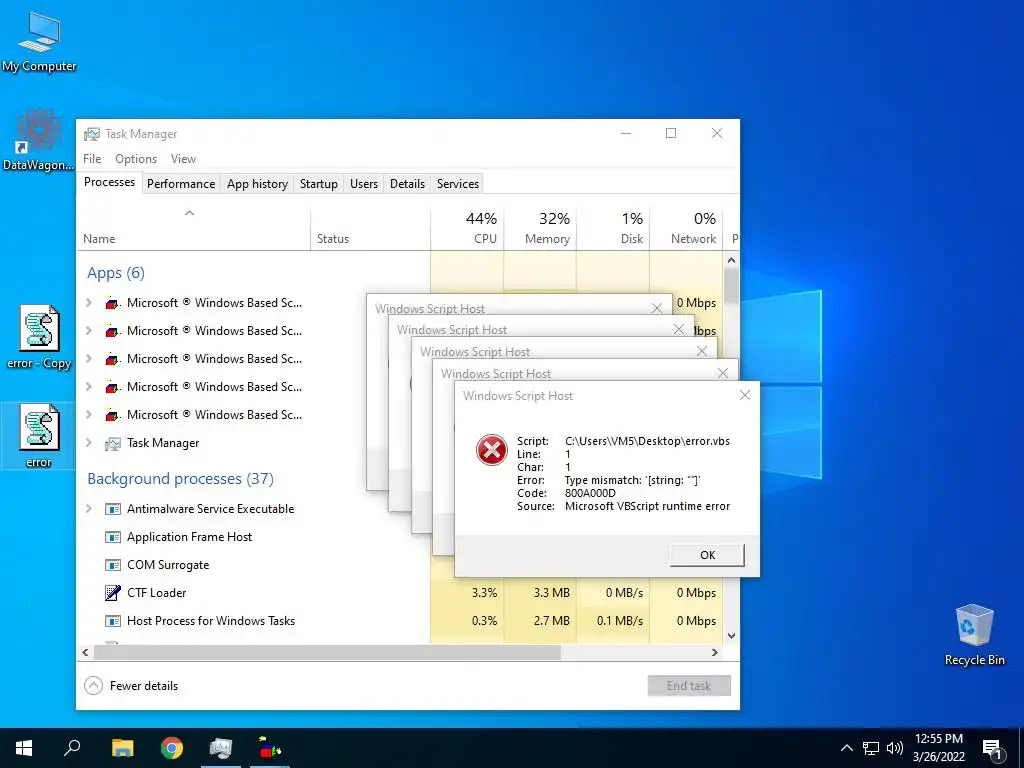Expand the third Microsoft Windows Based Script row

click(89, 359)
